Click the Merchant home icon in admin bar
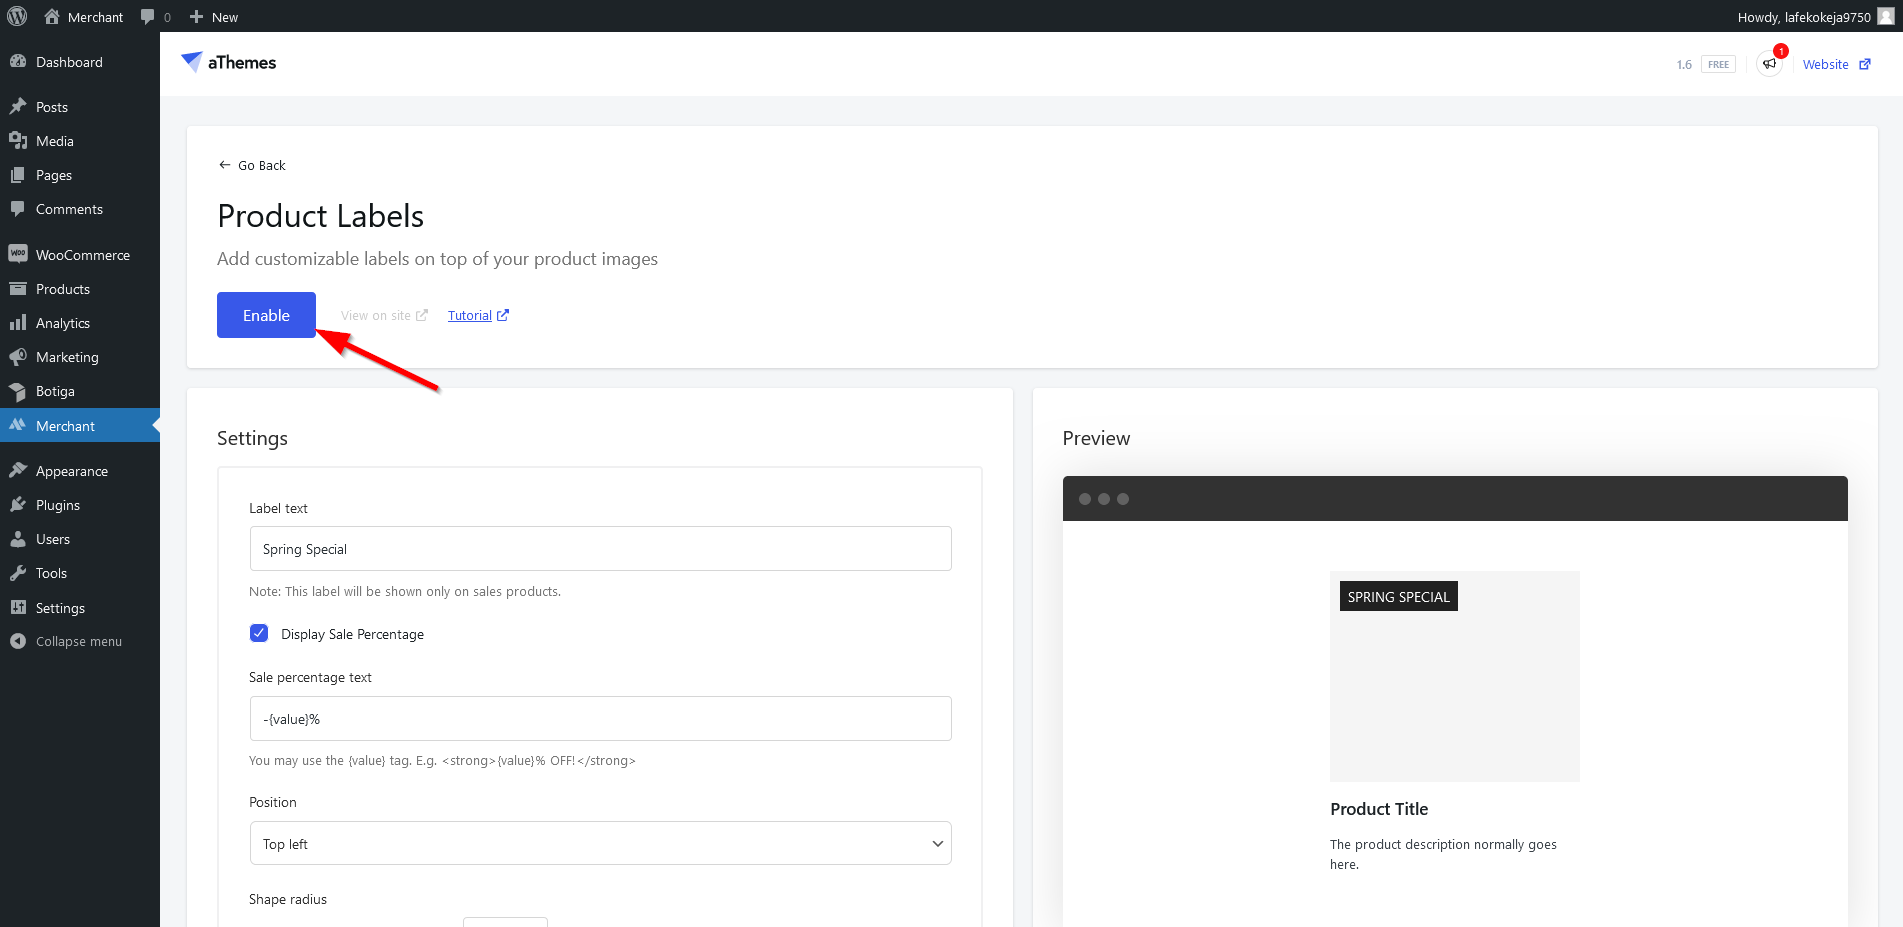 point(52,16)
